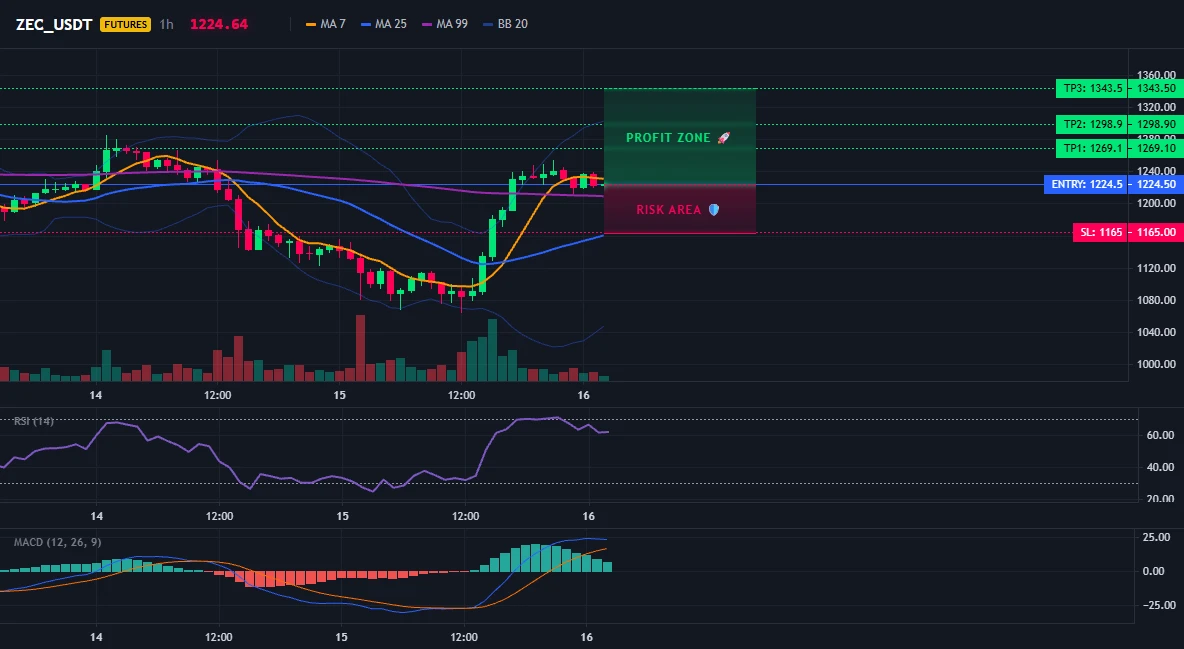
Task: Click the RSI (14) indicator label
Action: coord(33,421)
